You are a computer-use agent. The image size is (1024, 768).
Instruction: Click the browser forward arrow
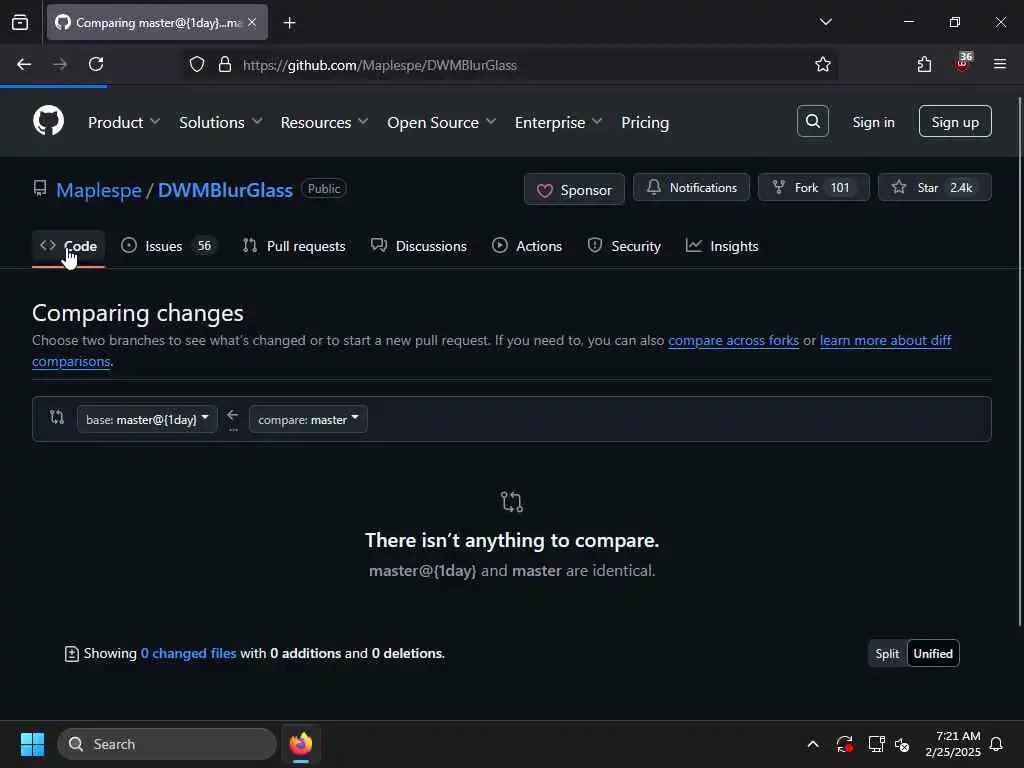(x=60, y=64)
